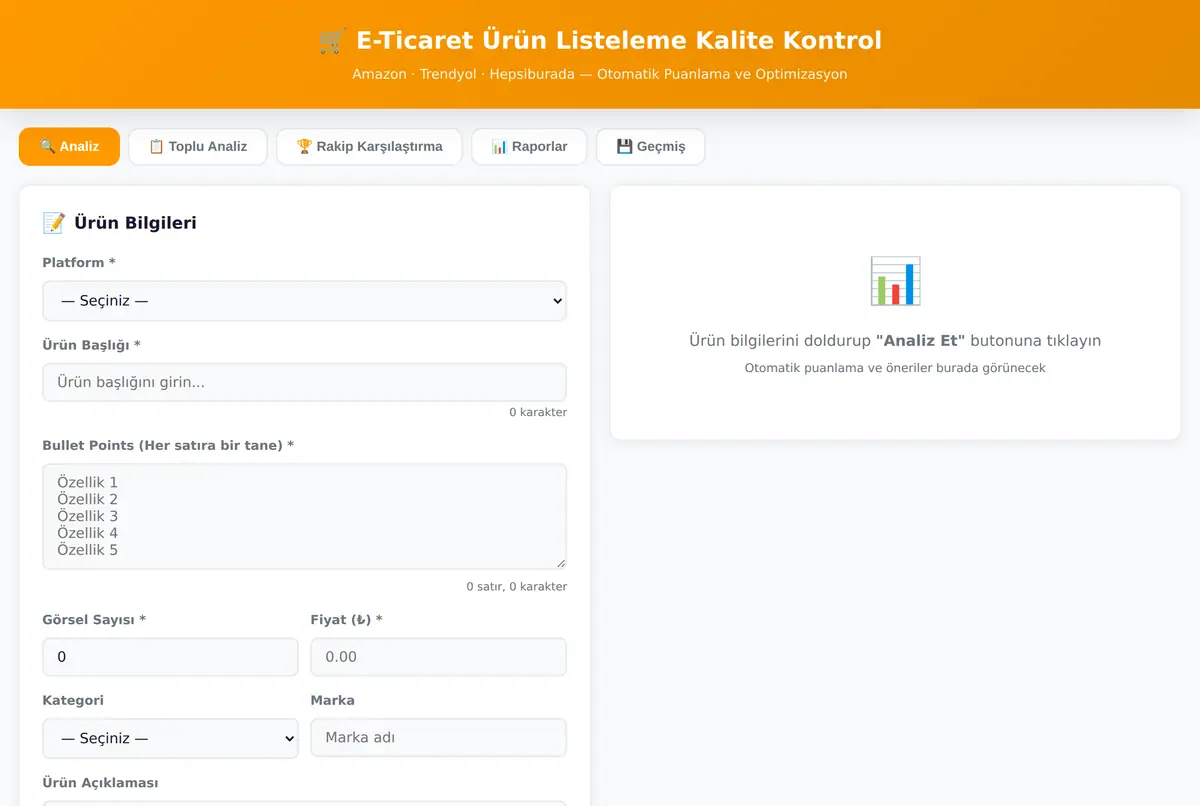1200x806 pixels.
Task: Focus the Ürün Başlığı input field
Action: pos(304,382)
